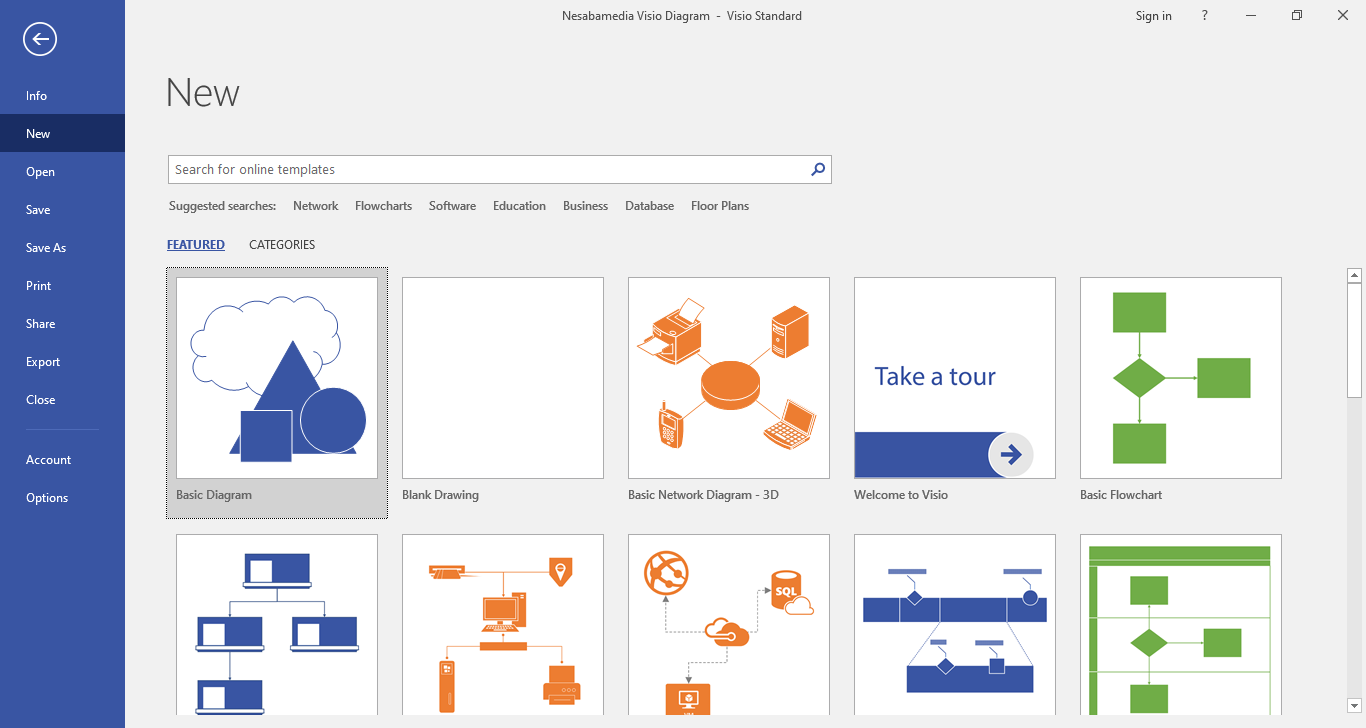1366x728 pixels.
Task: Click the search magnifier icon
Action: 818,170
